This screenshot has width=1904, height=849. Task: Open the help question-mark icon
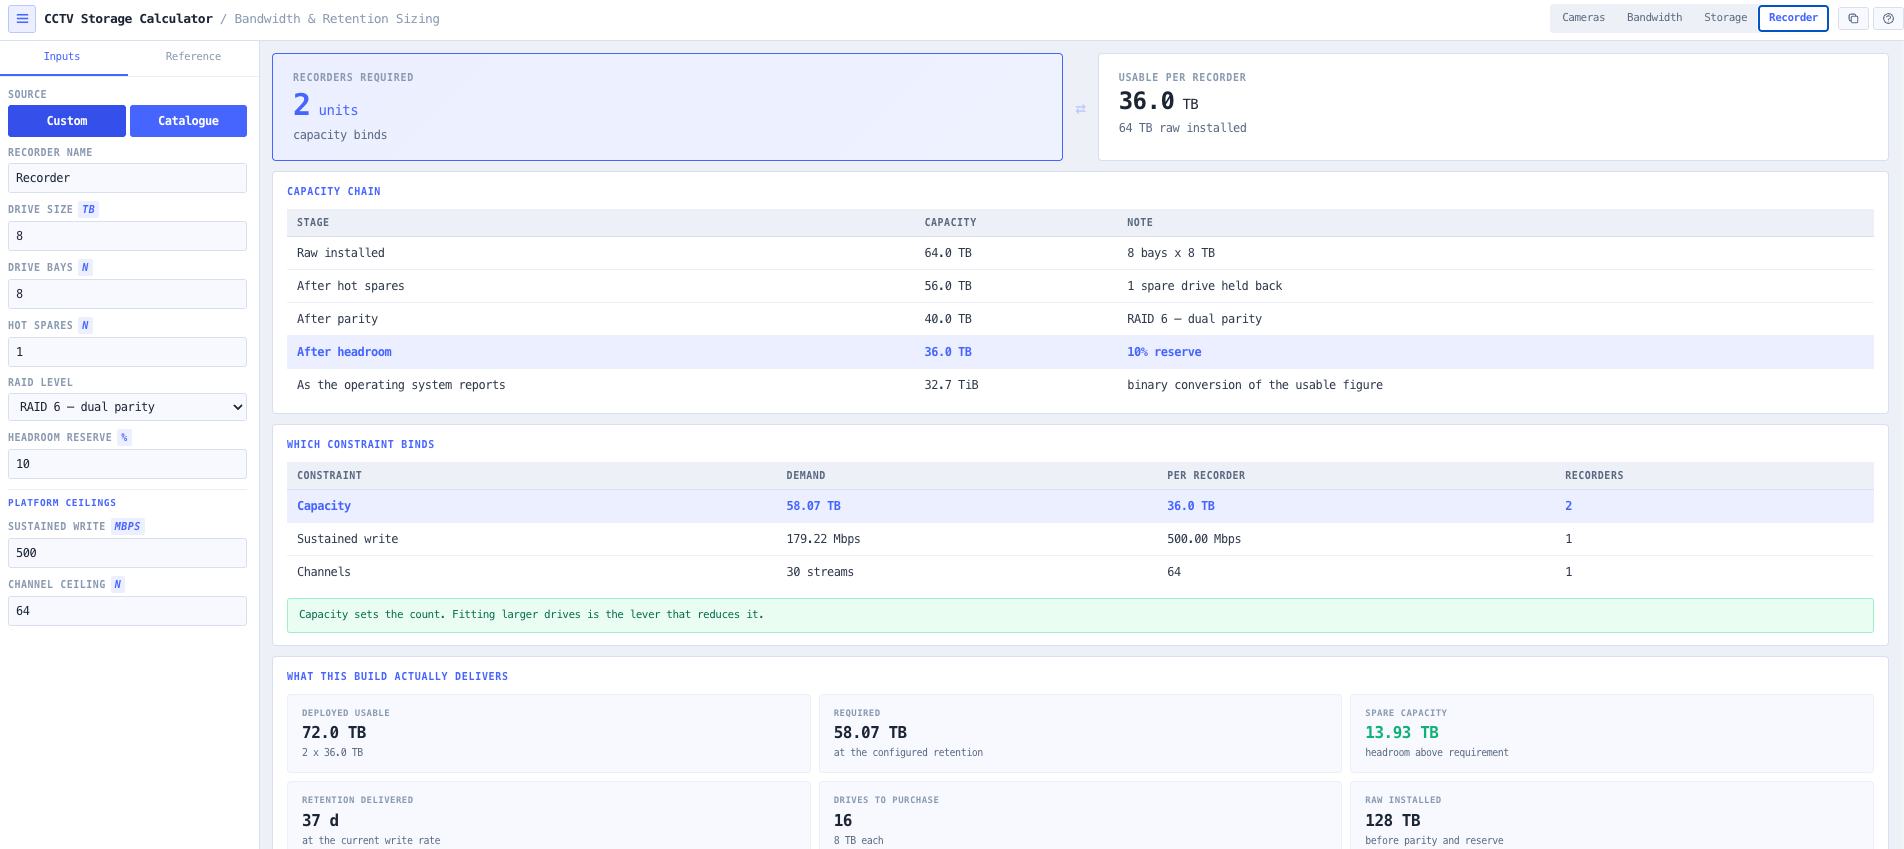click(x=1888, y=18)
